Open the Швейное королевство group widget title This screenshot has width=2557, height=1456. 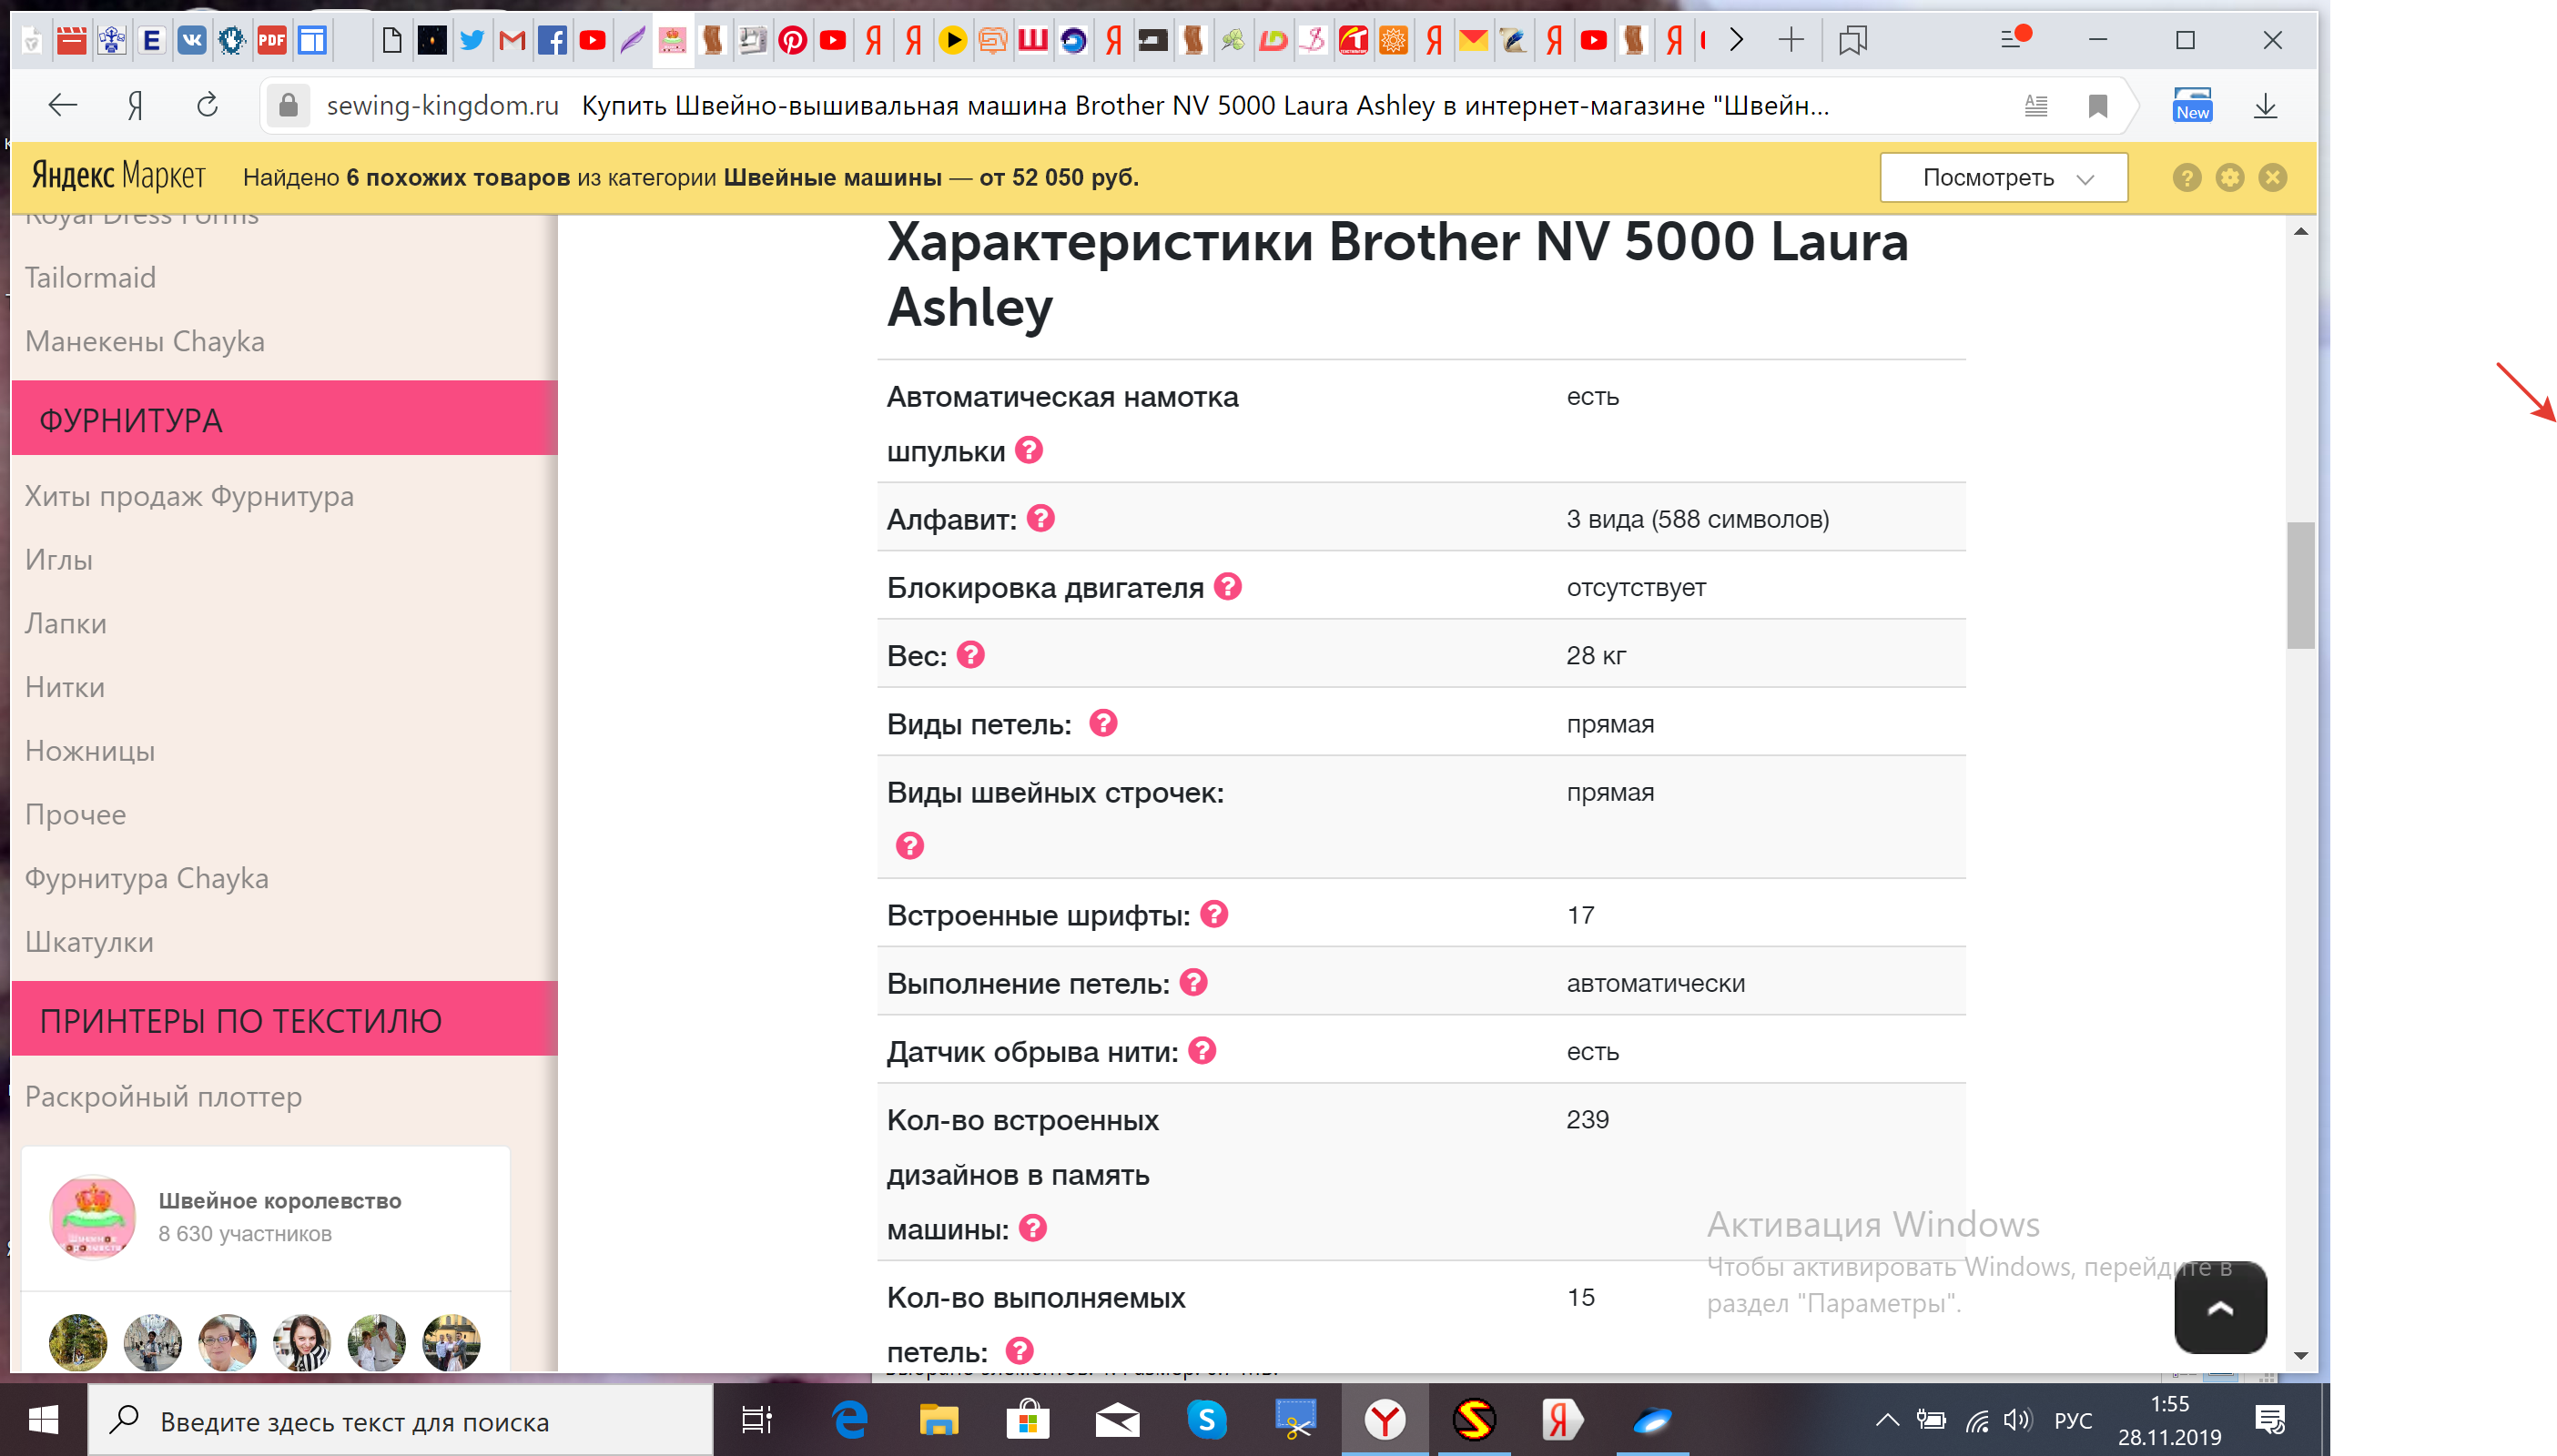click(280, 1200)
